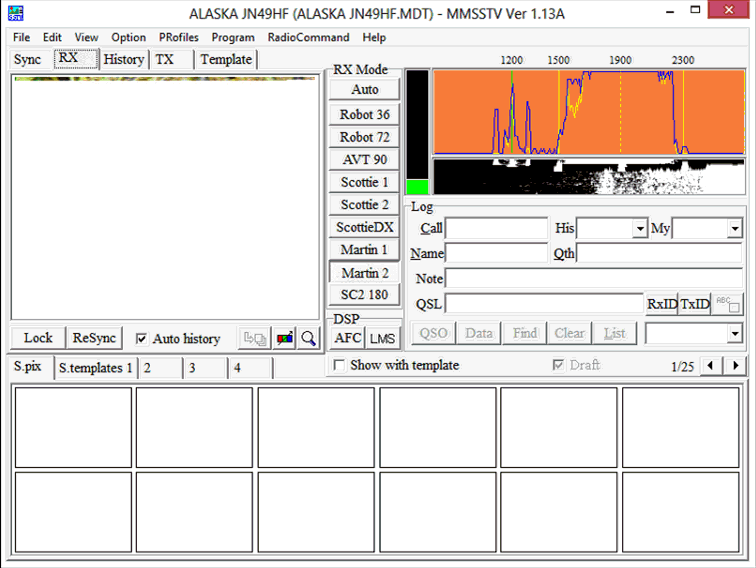Click the TxID button
The image size is (756, 568).
pos(695,304)
